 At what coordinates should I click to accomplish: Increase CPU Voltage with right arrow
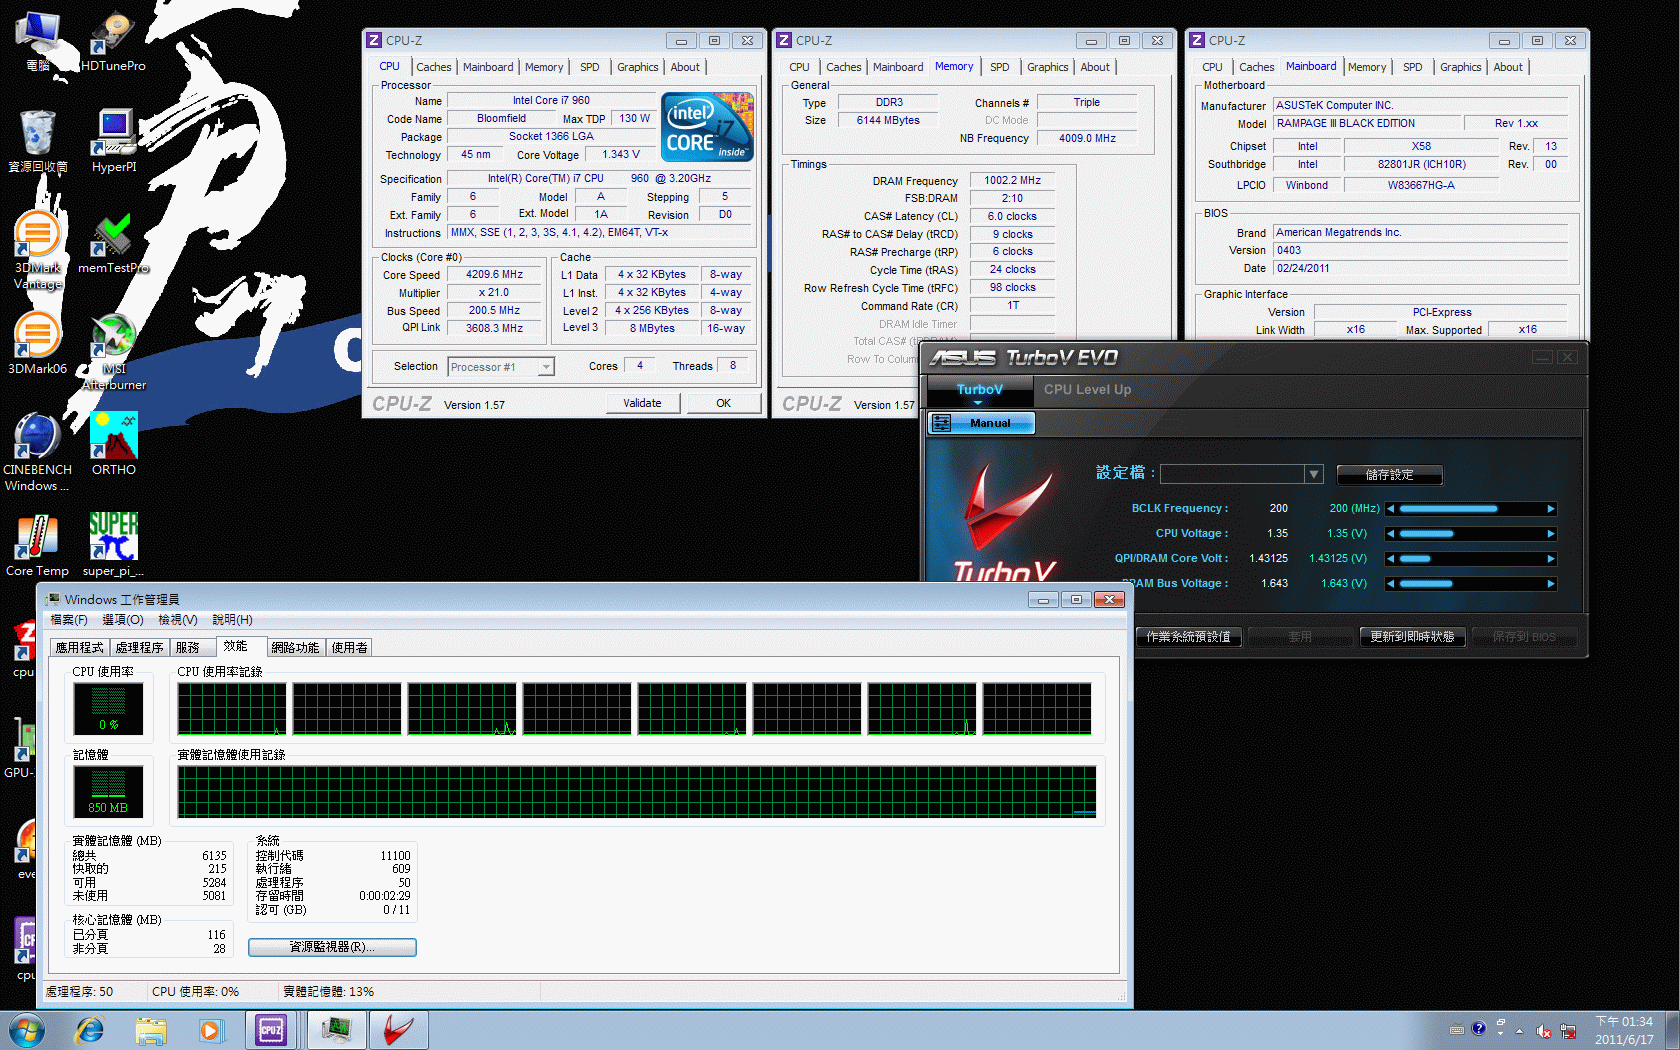tap(1551, 534)
